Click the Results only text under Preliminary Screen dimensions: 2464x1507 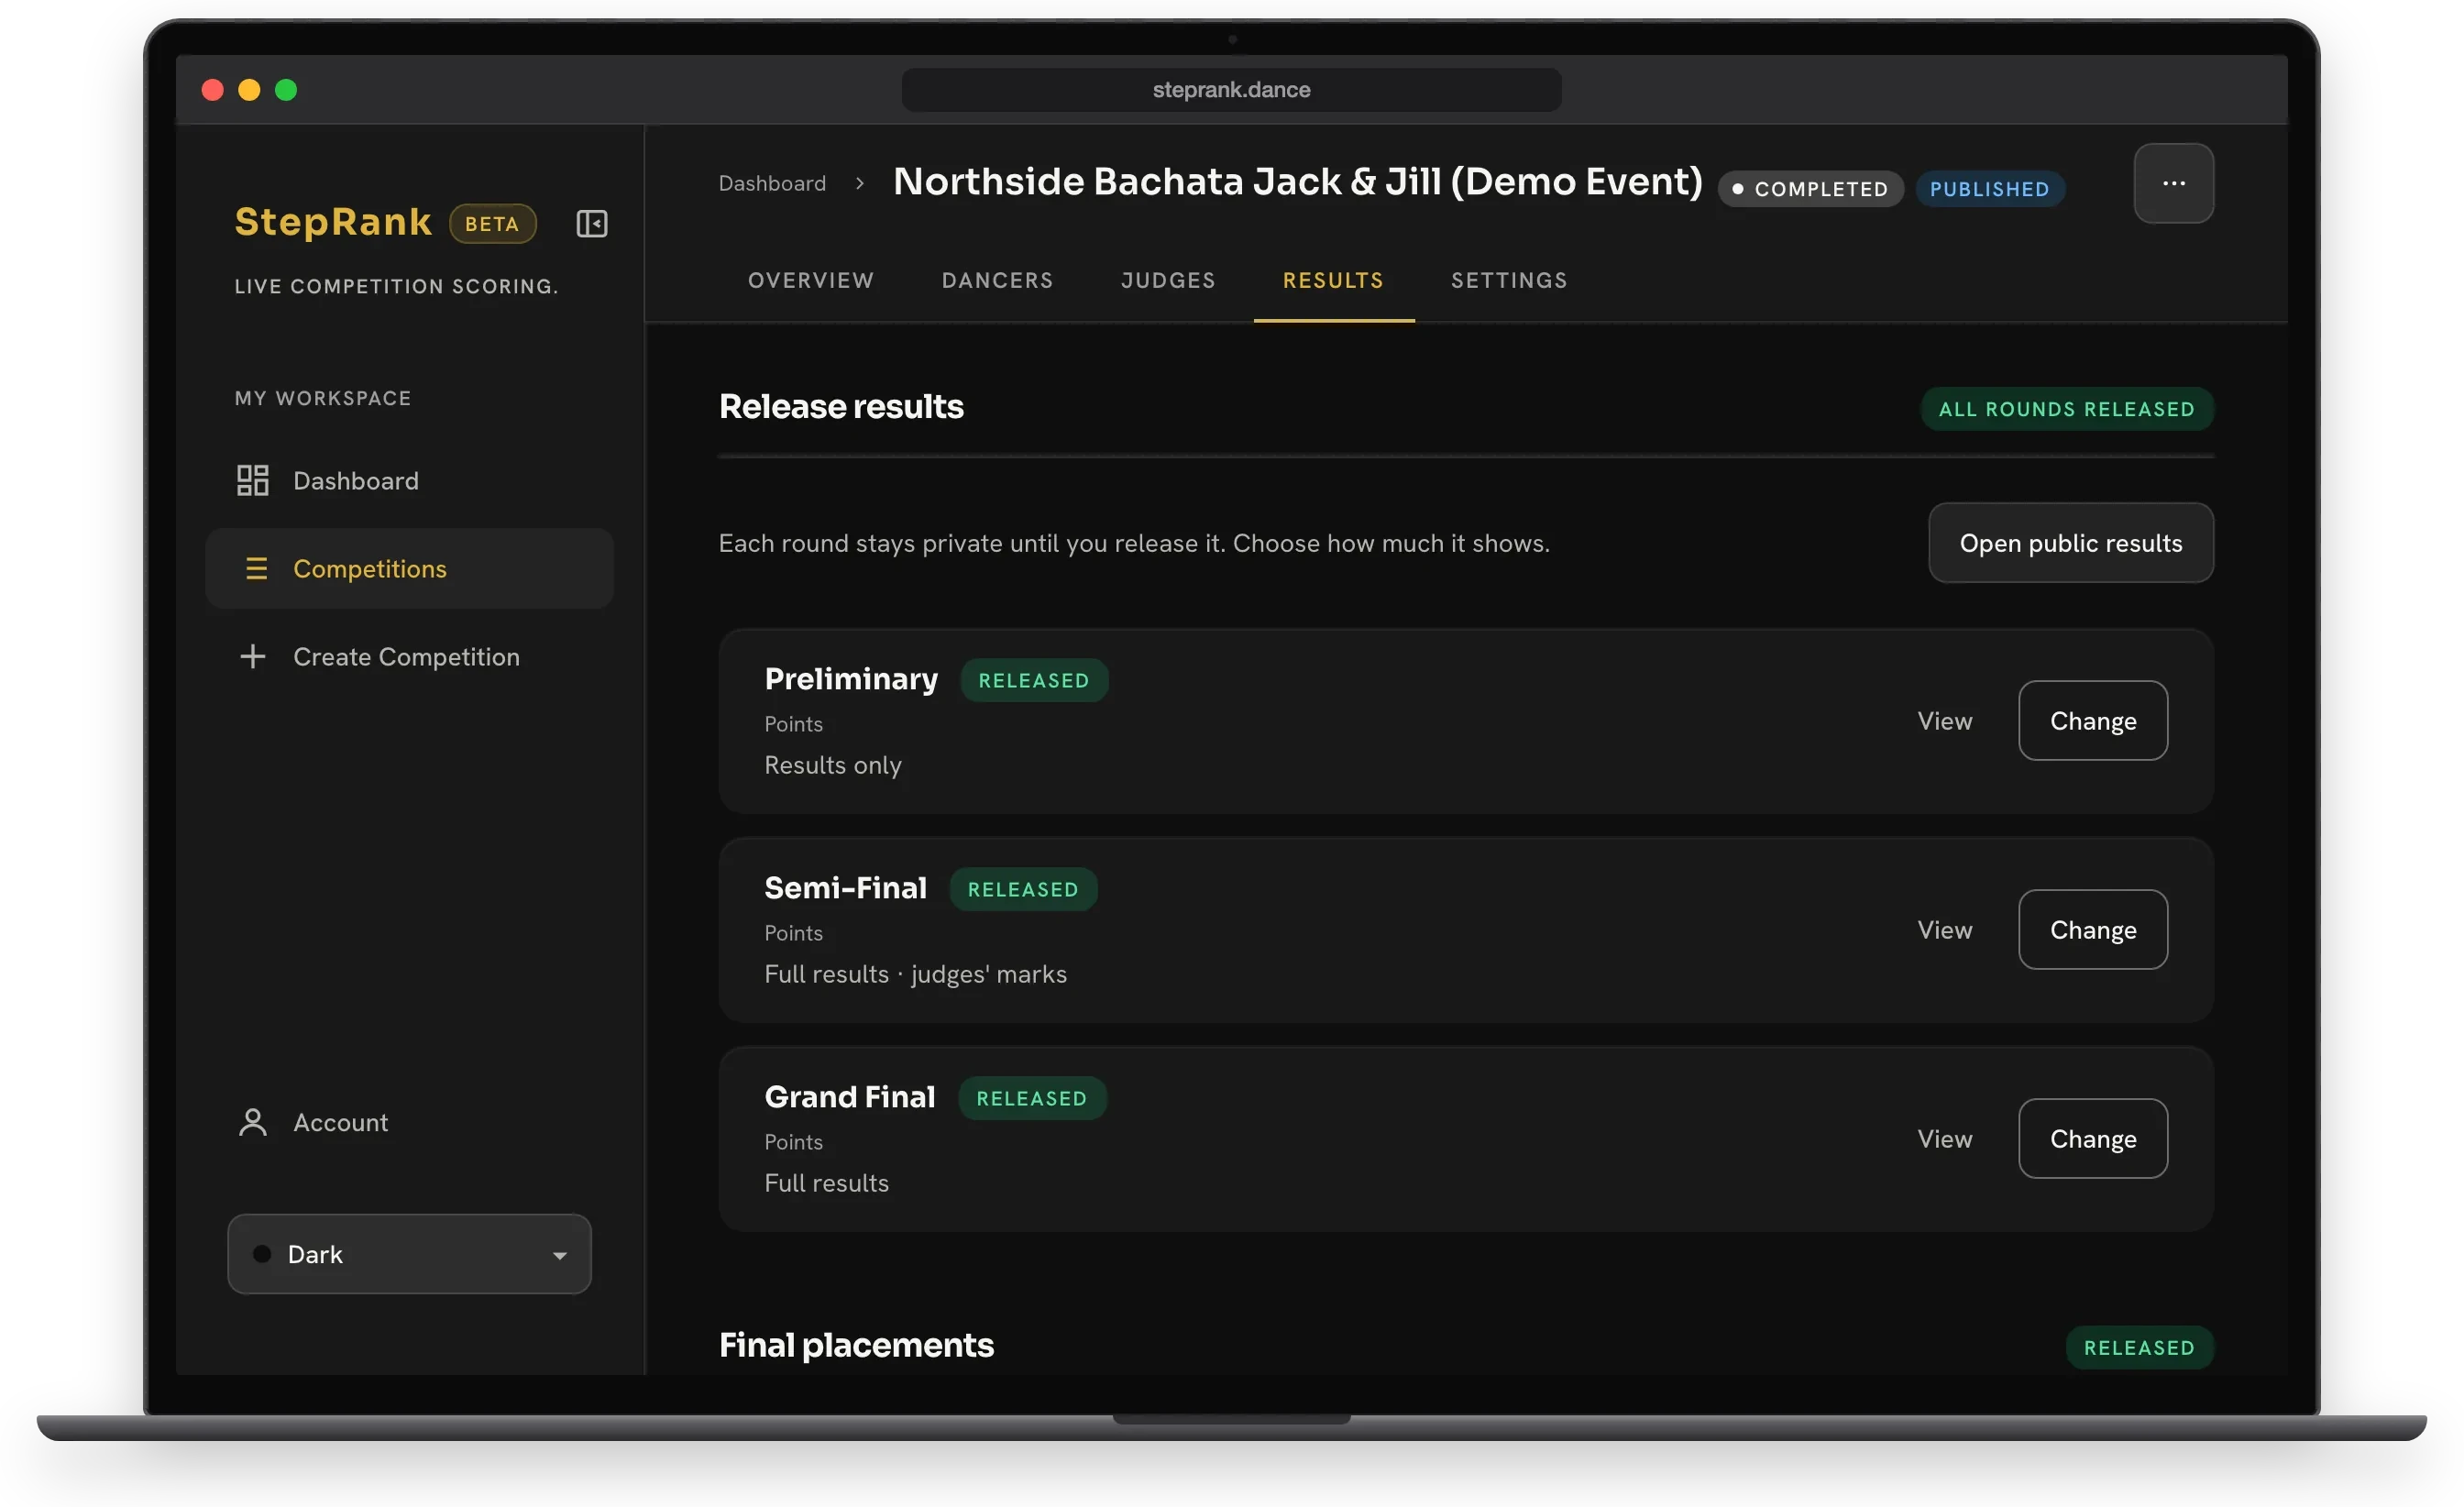pyautogui.click(x=833, y=765)
